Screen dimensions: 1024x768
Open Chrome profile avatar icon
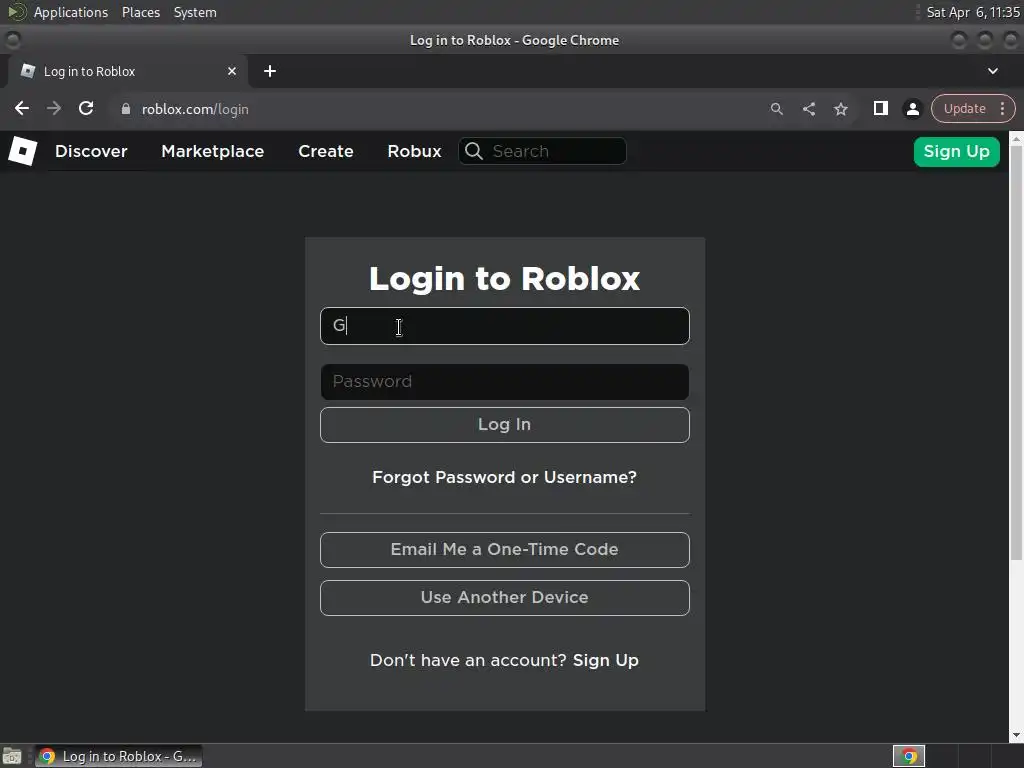pyautogui.click(x=912, y=109)
